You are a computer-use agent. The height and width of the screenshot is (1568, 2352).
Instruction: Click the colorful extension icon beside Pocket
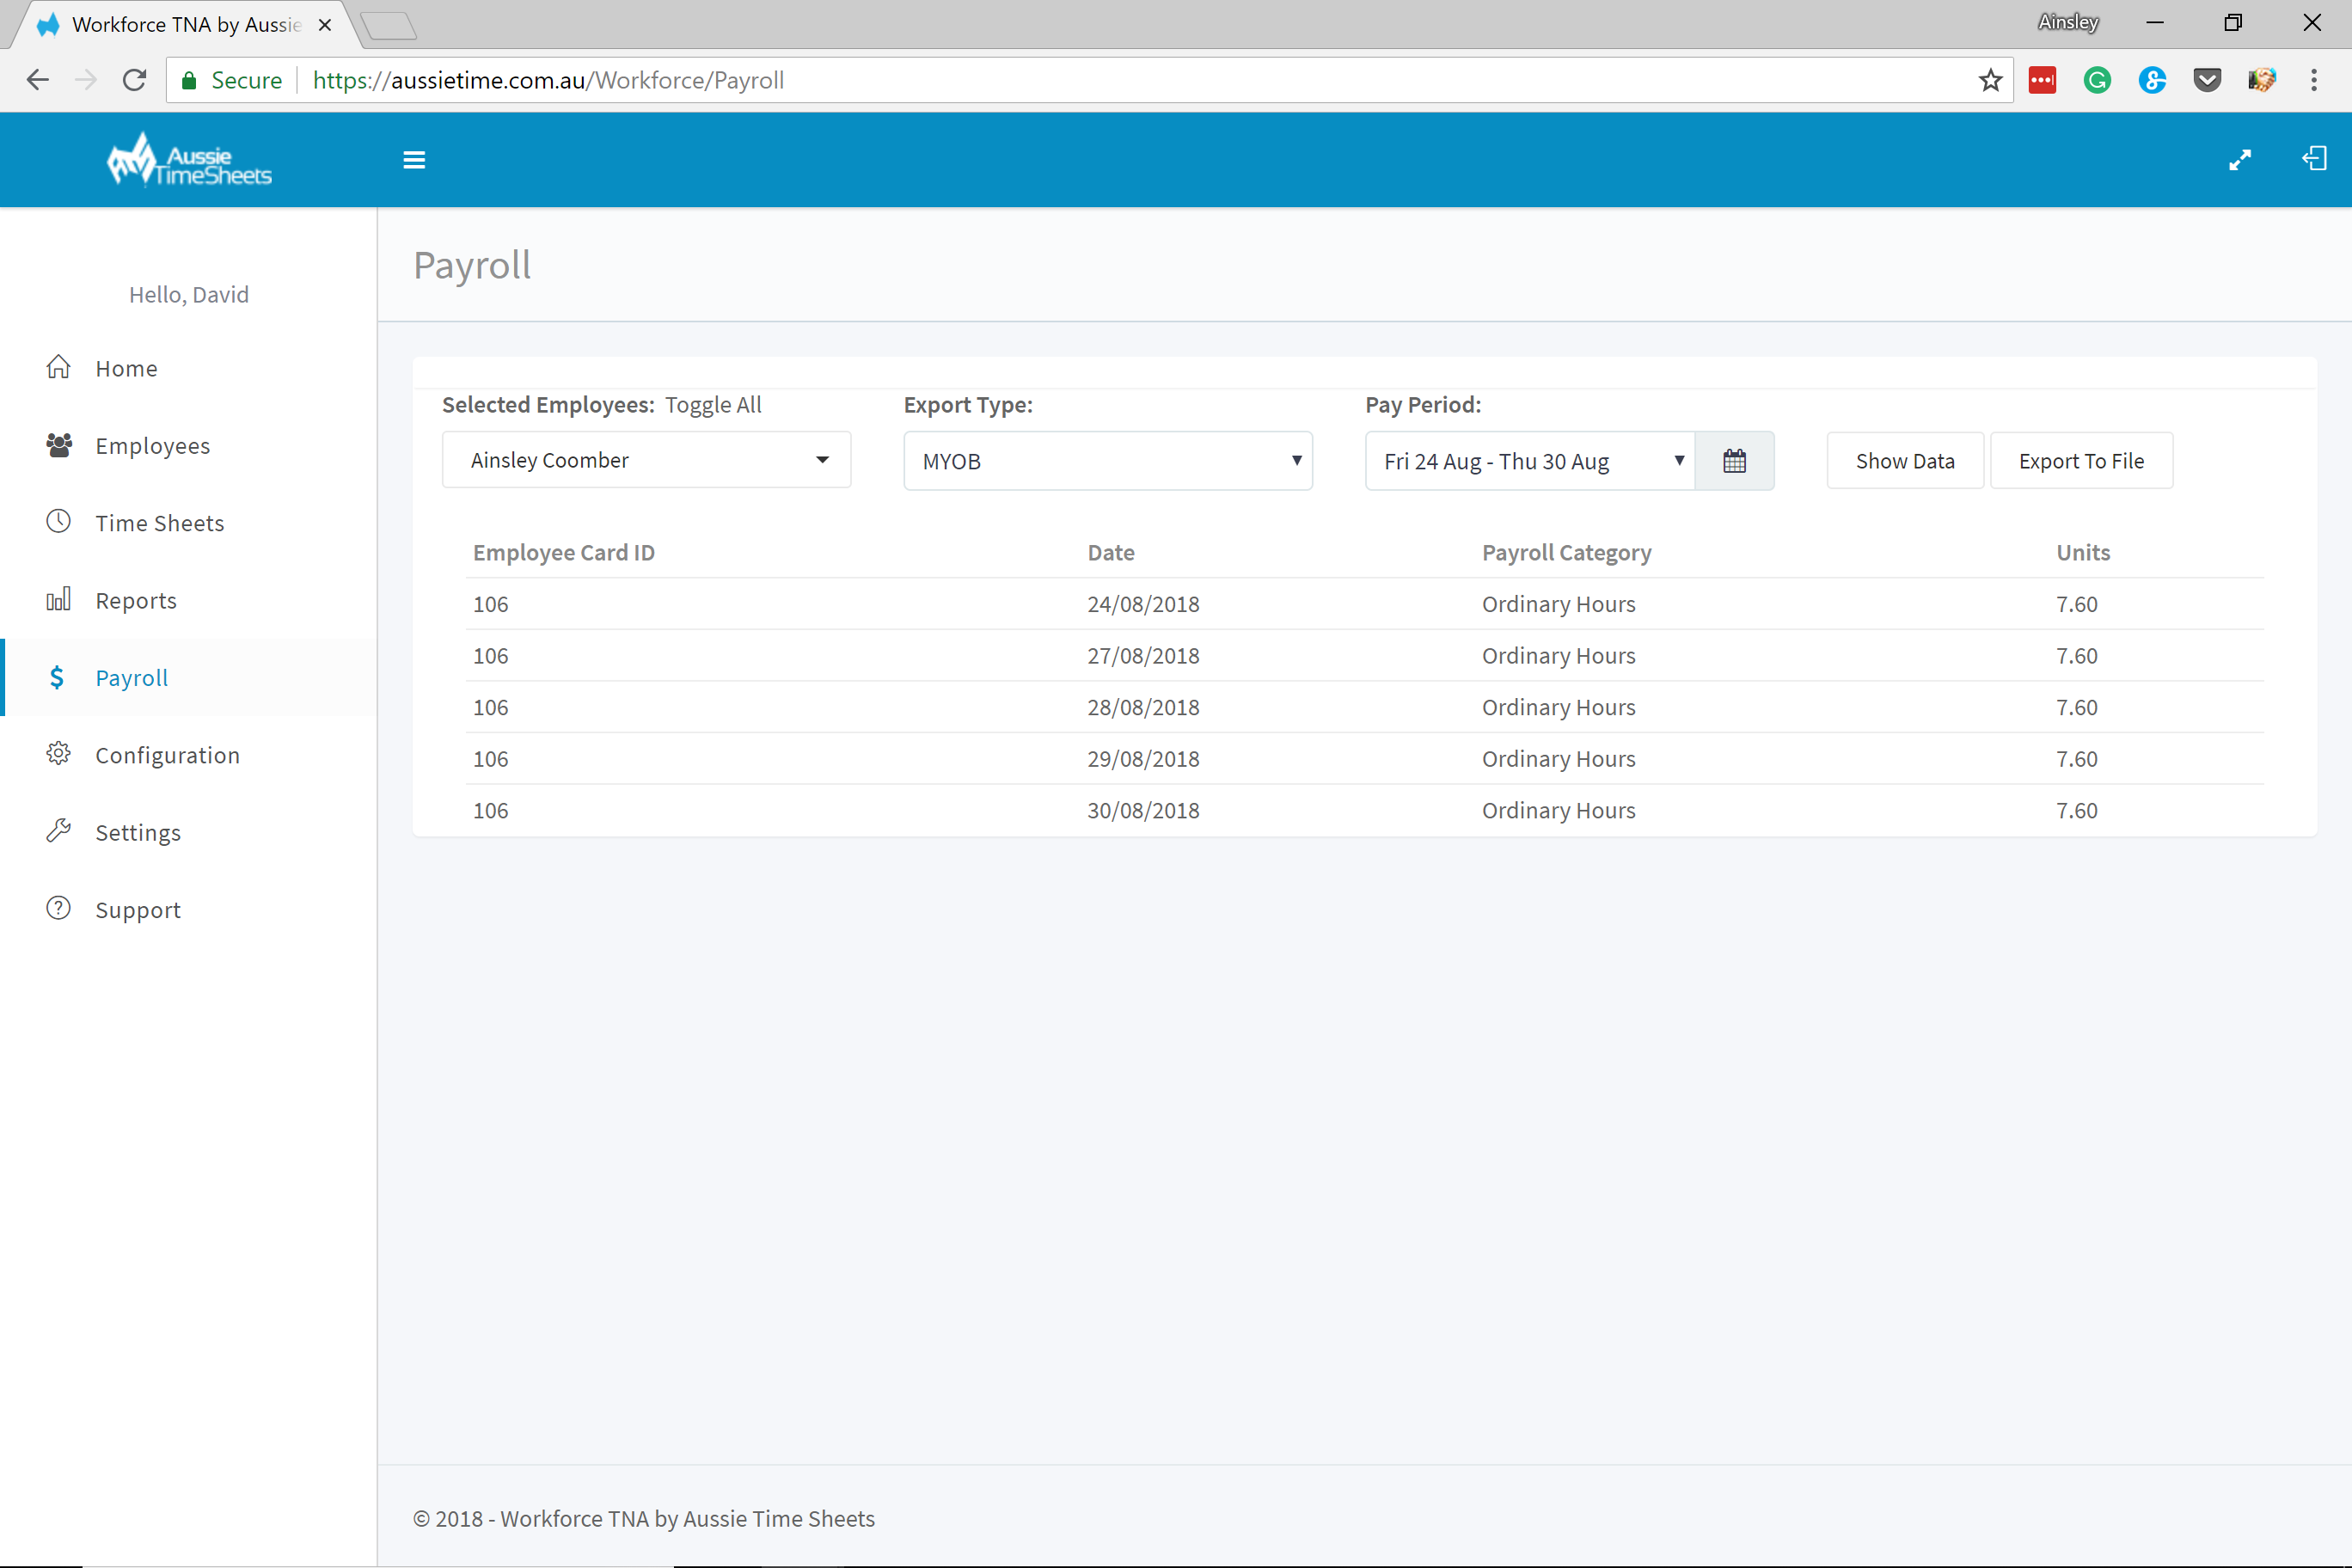(x=2262, y=80)
